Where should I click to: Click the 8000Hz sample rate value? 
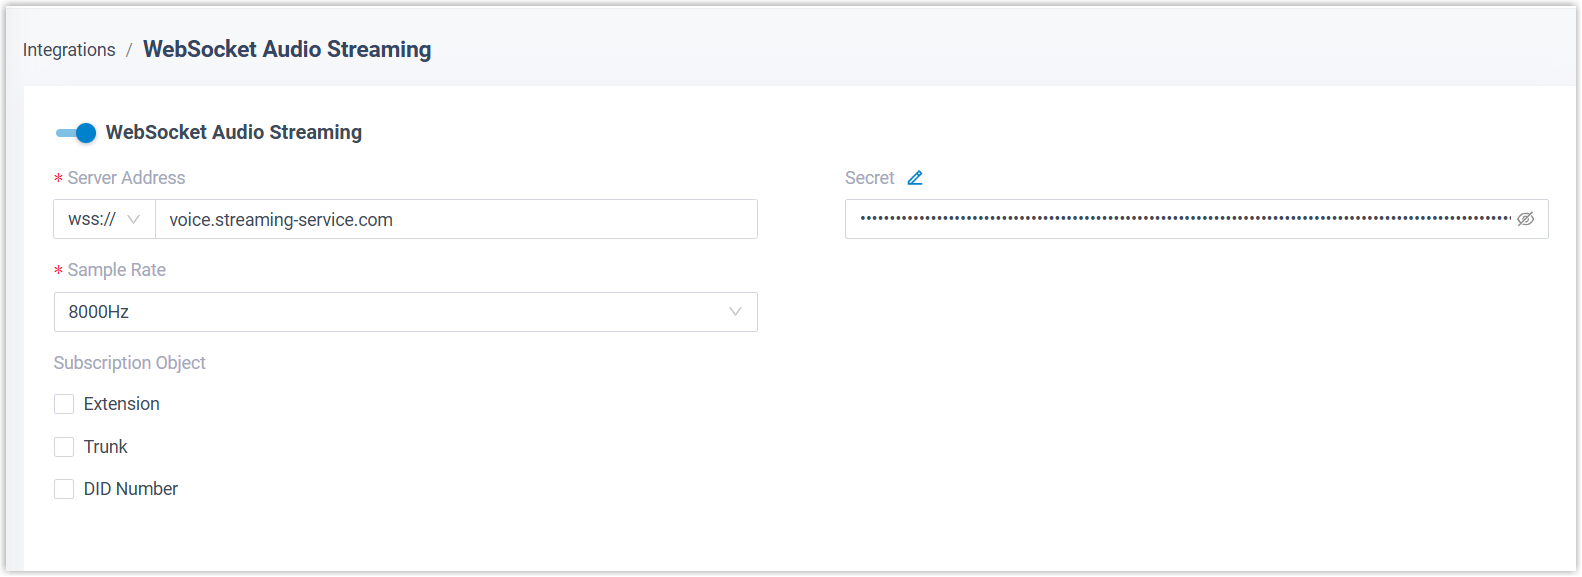(99, 312)
